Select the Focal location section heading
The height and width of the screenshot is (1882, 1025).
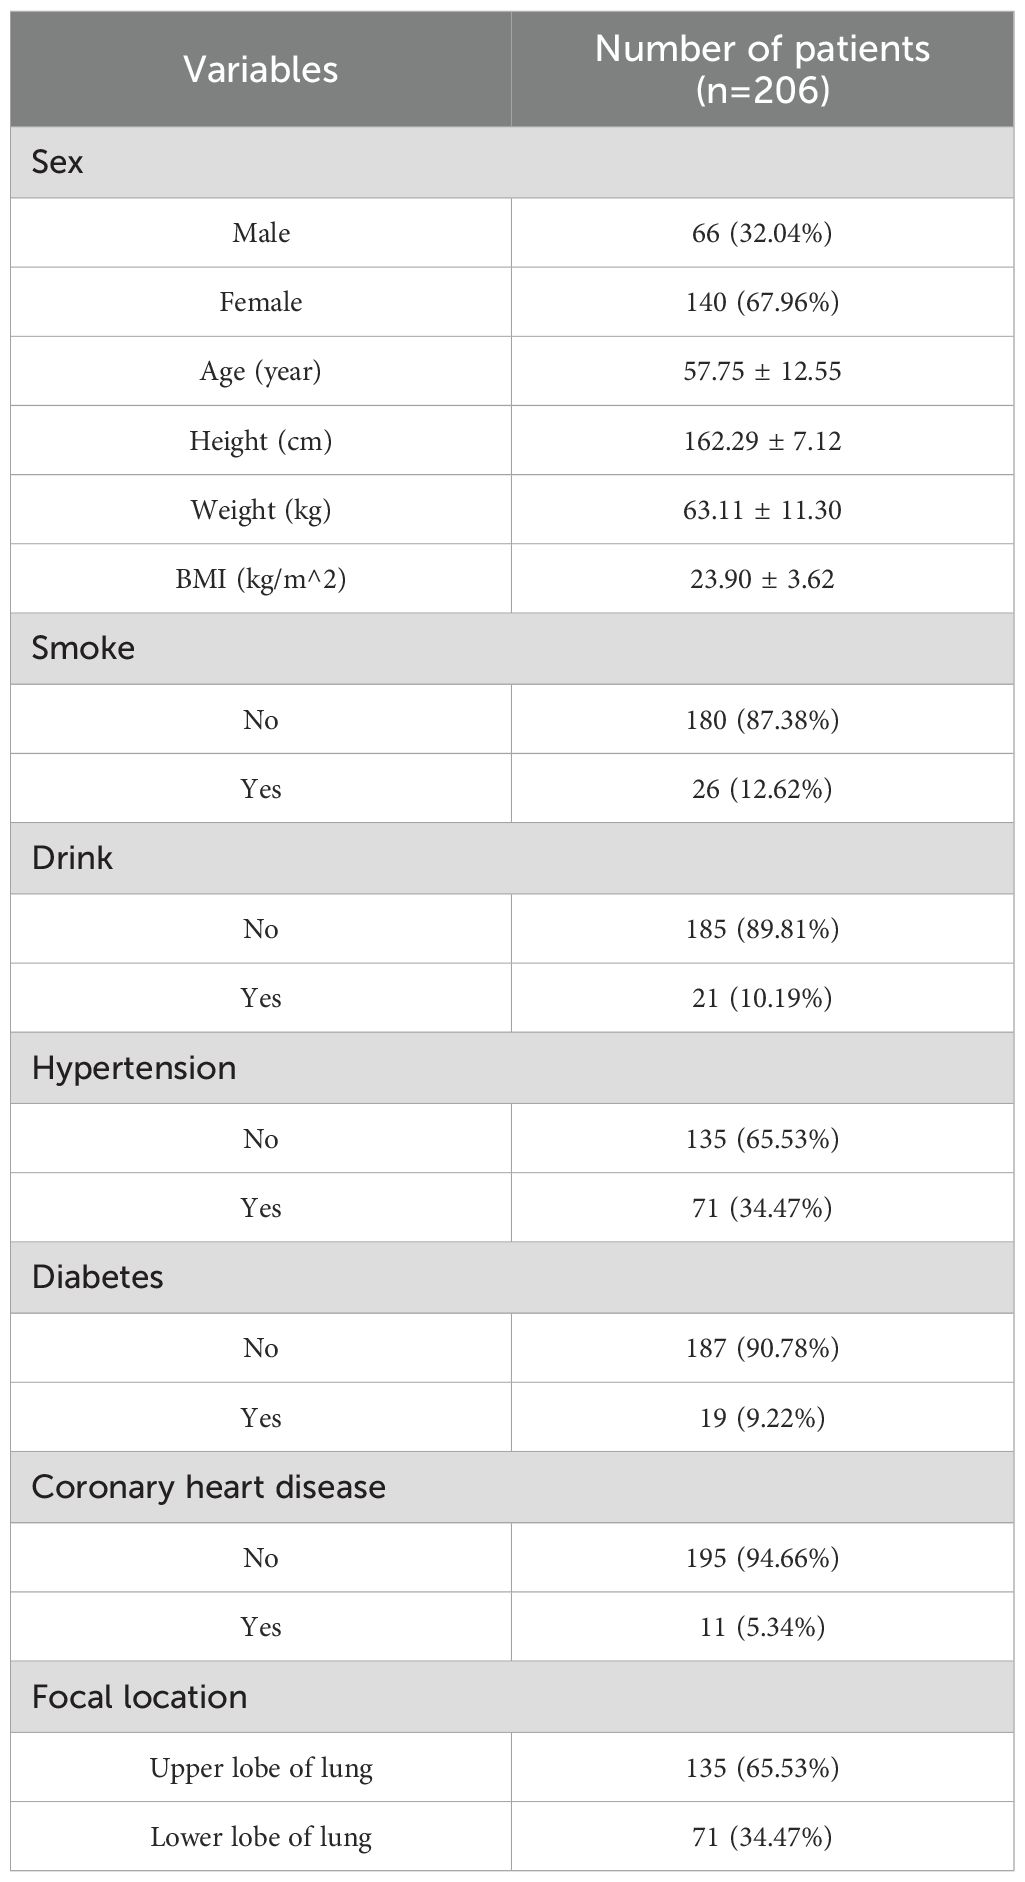[x=139, y=1697]
